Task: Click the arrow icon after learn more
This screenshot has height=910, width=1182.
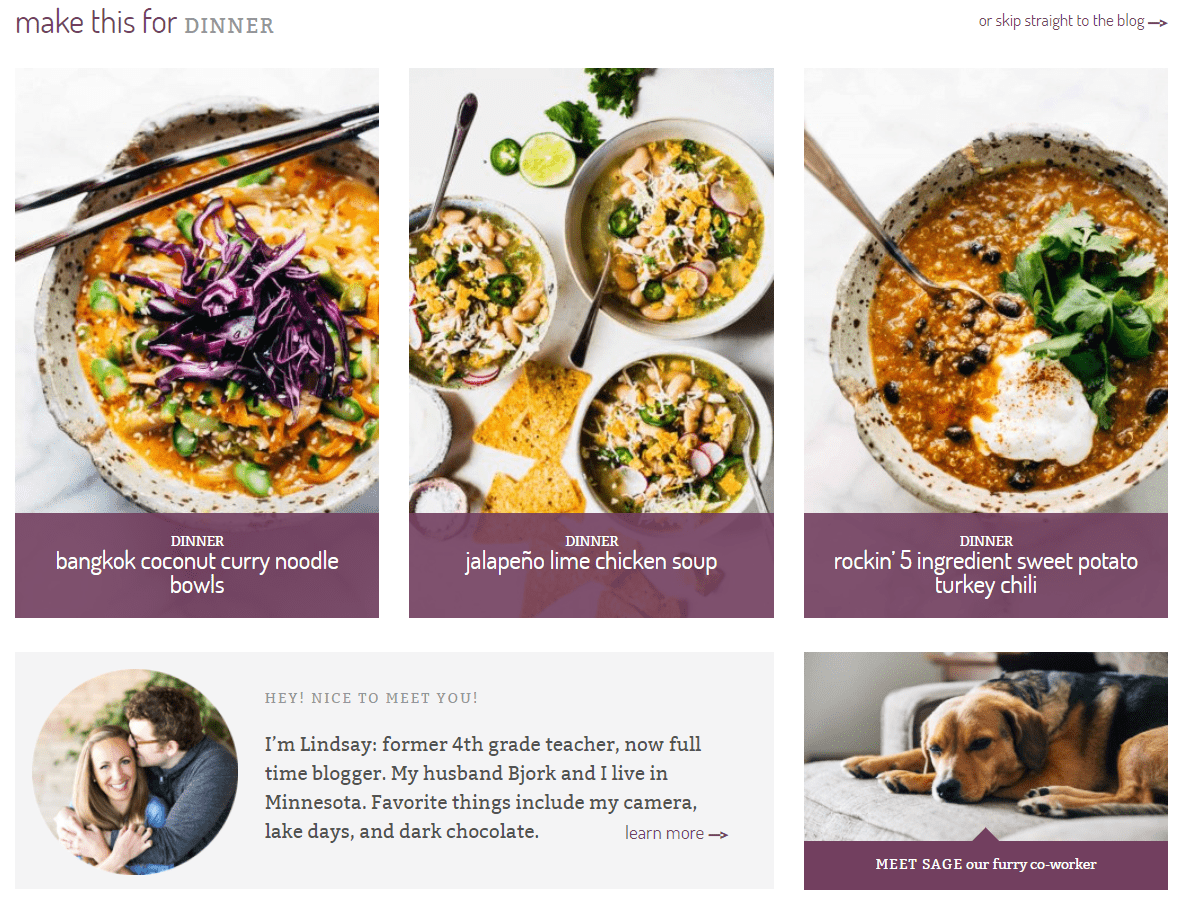Action: click(718, 835)
